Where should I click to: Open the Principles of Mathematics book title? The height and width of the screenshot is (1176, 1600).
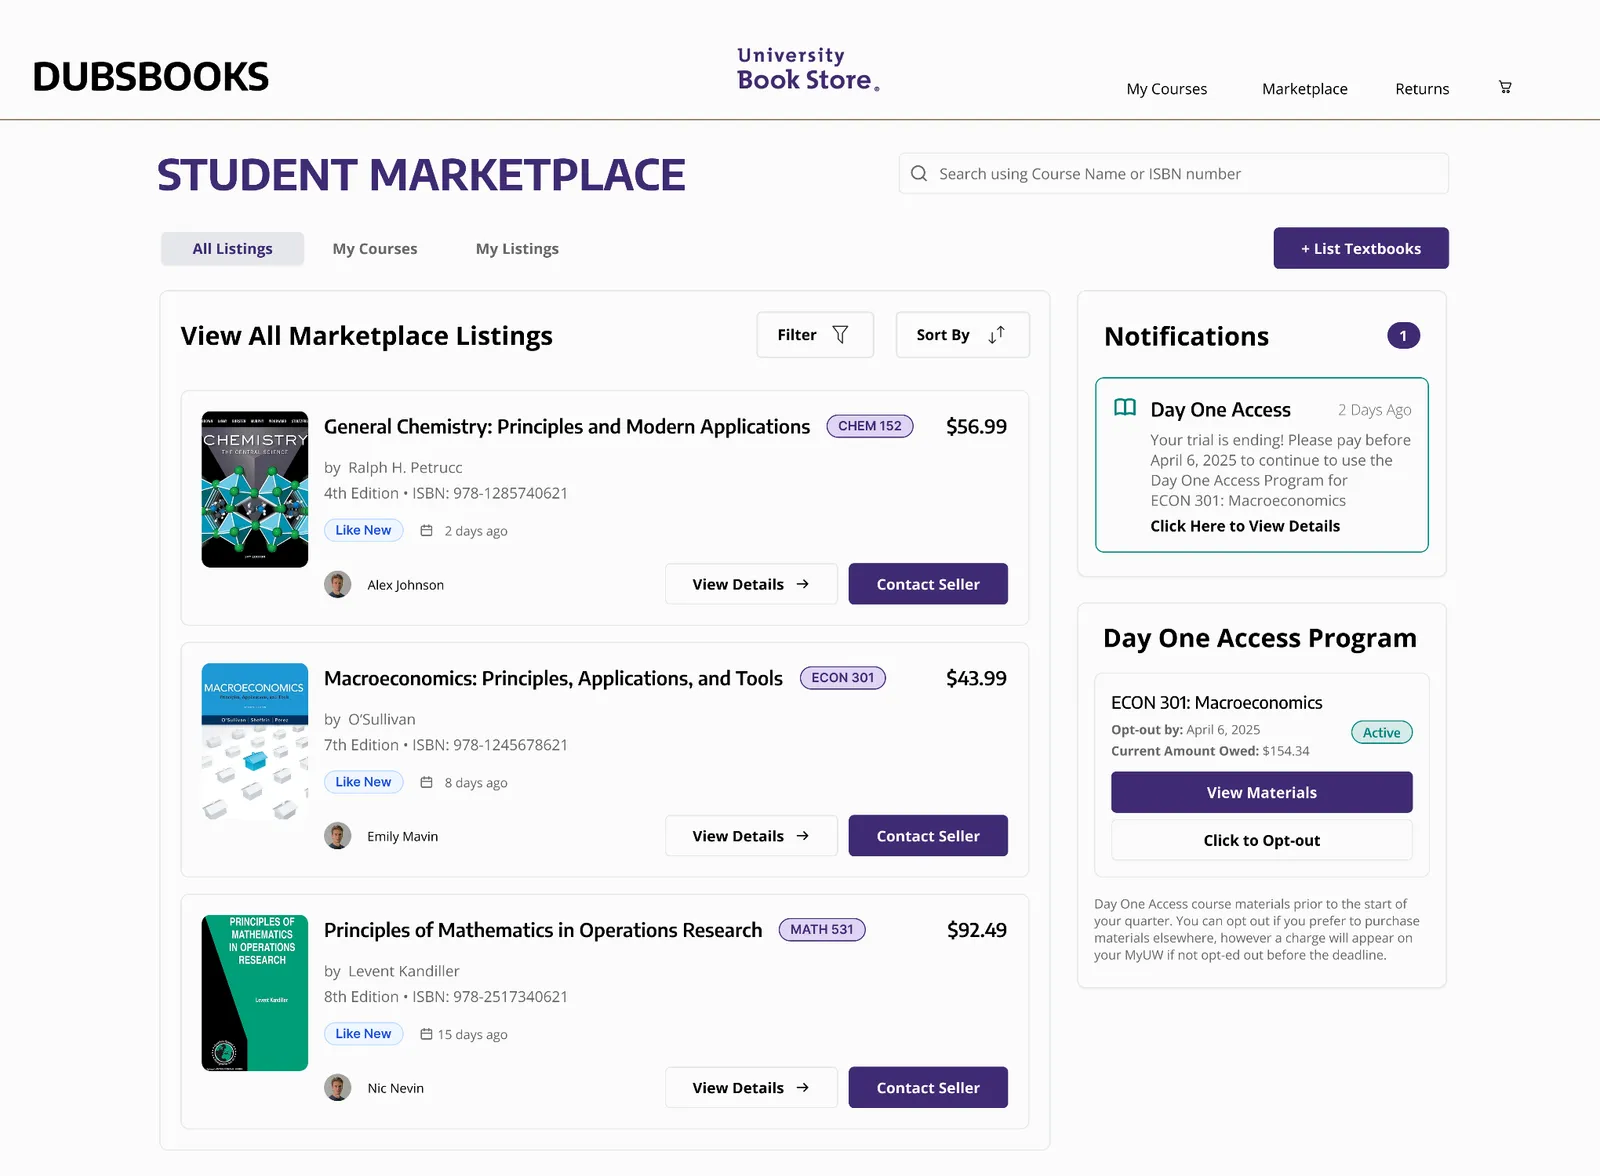point(543,931)
